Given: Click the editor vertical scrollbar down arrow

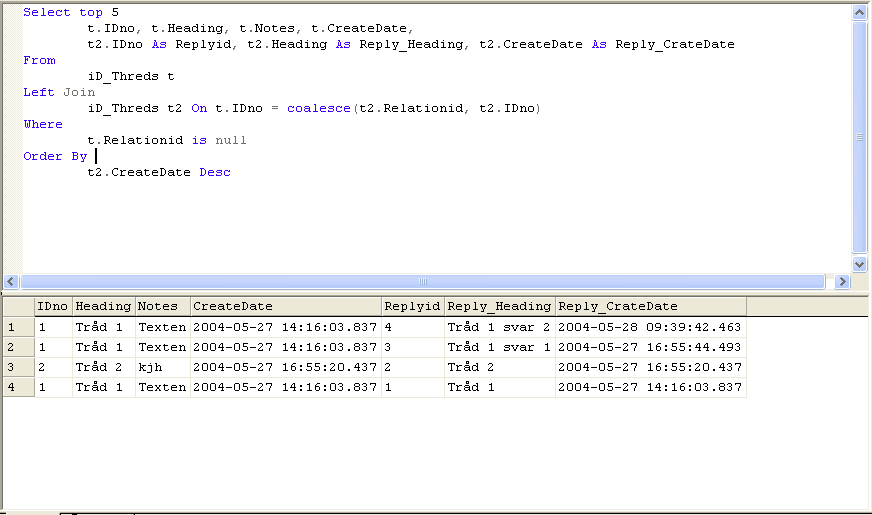Looking at the screenshot, I should point(859,264).
